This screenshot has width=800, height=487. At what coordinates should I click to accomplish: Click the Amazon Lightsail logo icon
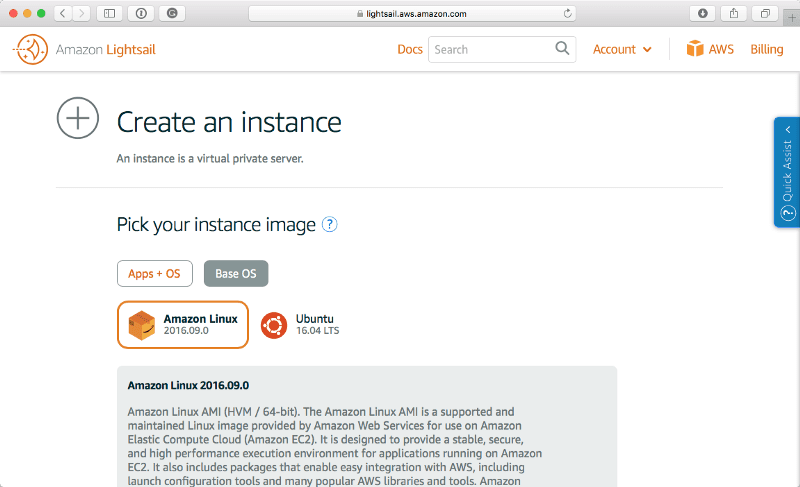(x=31, y=49)
